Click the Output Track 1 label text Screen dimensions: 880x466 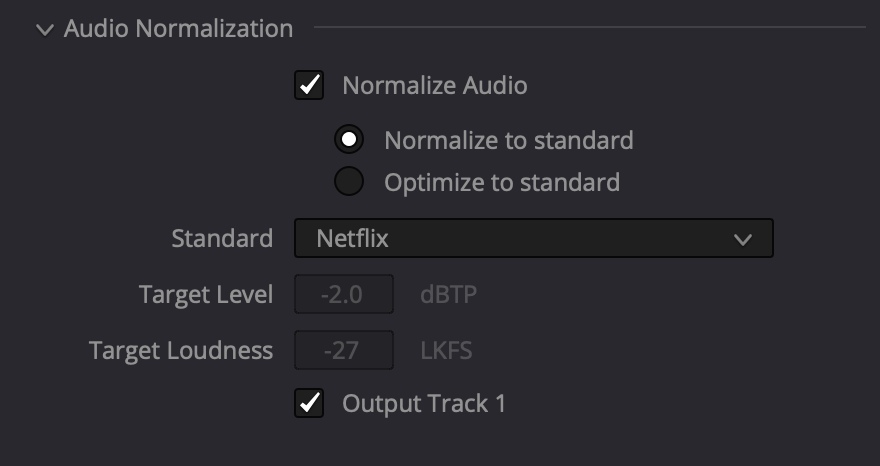[x=424, y=404]
